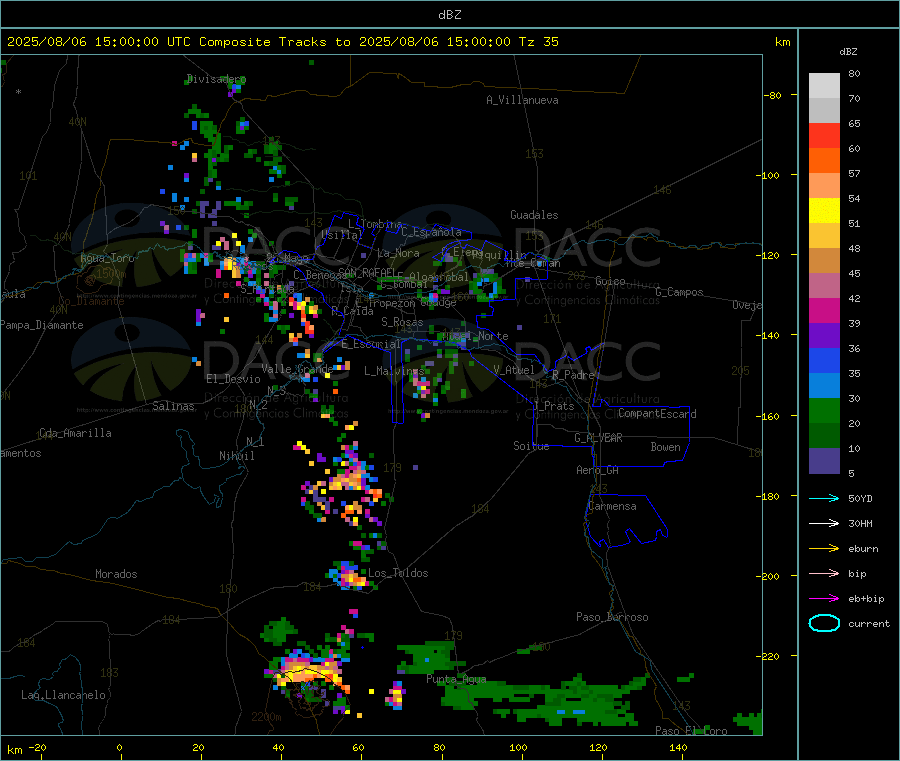This screenshot has height=761, width=900.
Task: Click the '100' tick on the horizontal axis
Action: pyautogui.click(x=518, y=747)
